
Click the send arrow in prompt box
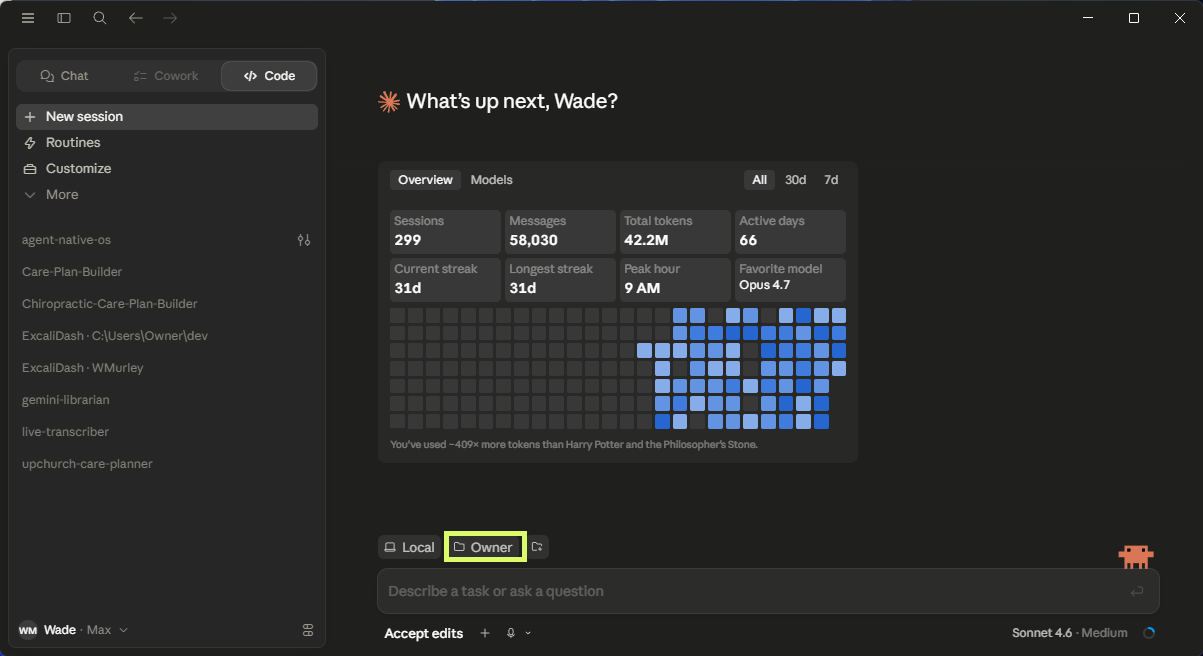pos(1137,591)
